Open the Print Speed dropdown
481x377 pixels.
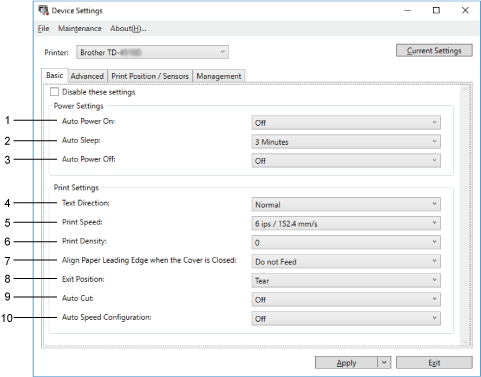pyautogui.click(x=346, y=223)
